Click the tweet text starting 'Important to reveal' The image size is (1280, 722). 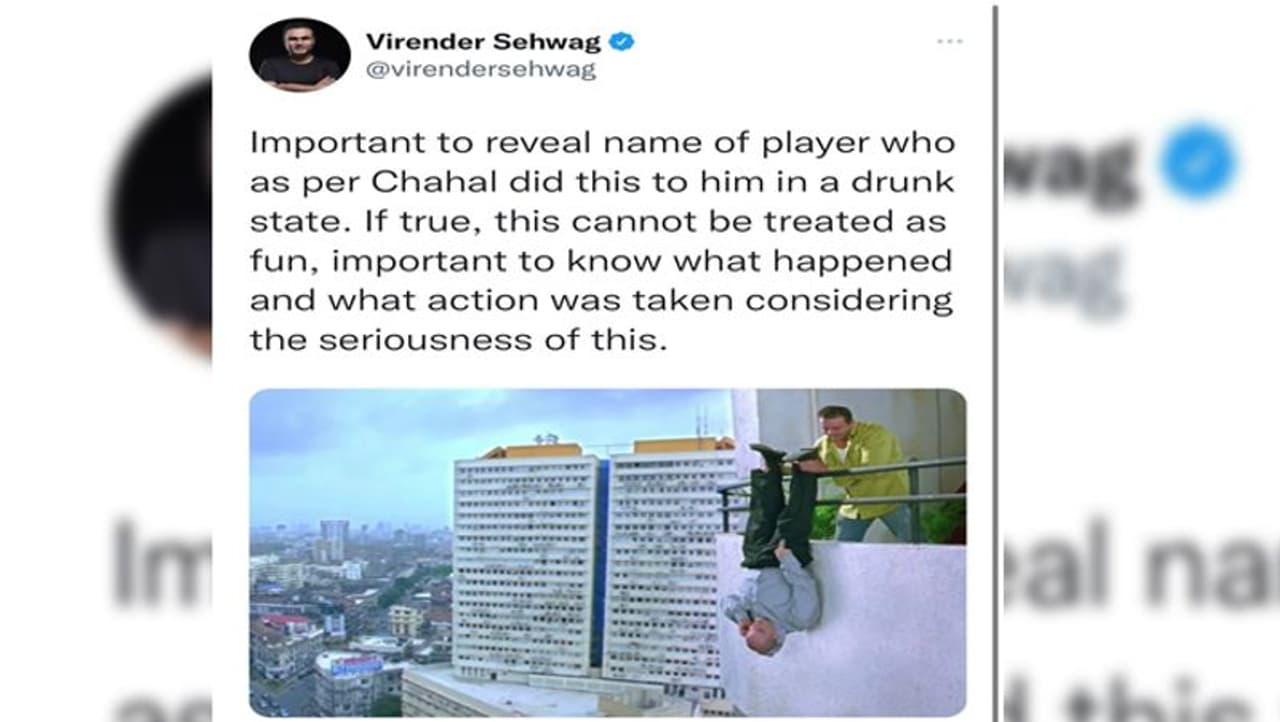pyautogui.click(x=602, y=241)
